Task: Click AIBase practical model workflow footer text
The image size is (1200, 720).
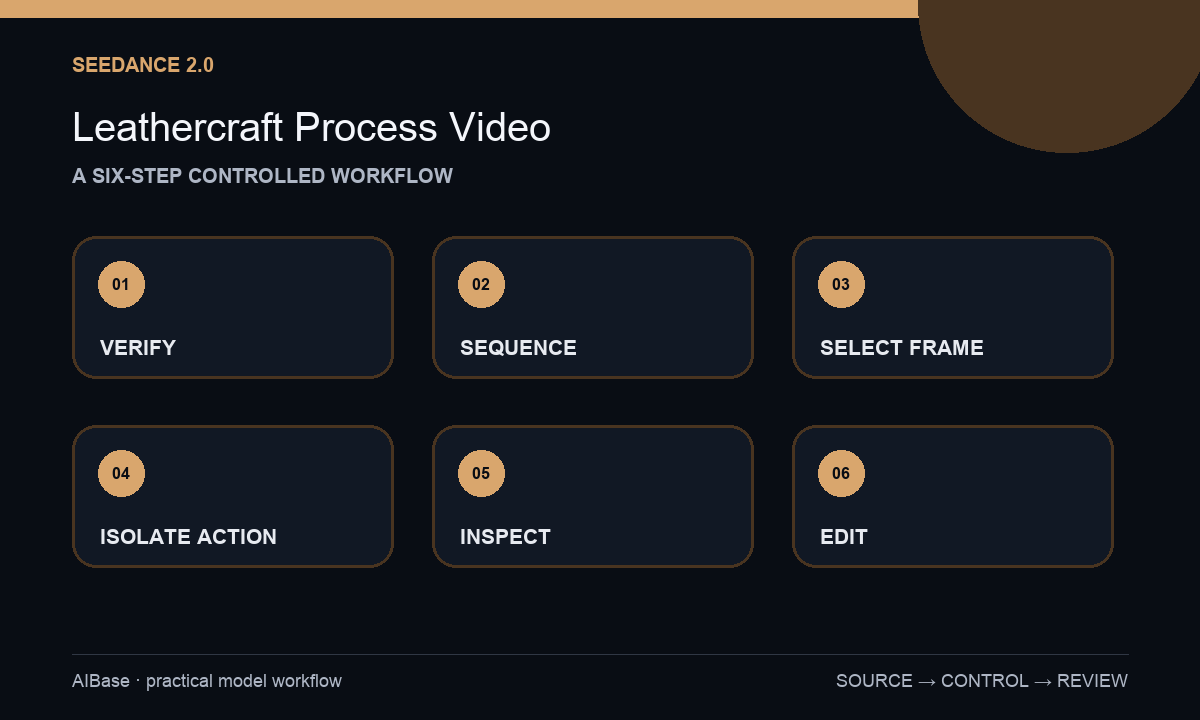Action: click(207, 681)
